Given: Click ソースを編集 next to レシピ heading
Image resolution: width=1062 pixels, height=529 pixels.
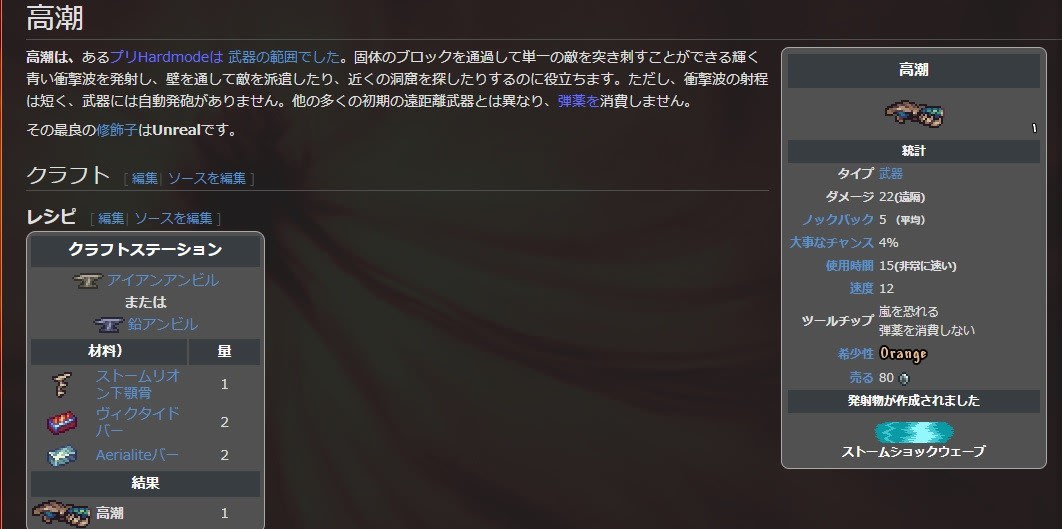Looking at the screenshot, I should pyautogui.click(x=173, y=218).
